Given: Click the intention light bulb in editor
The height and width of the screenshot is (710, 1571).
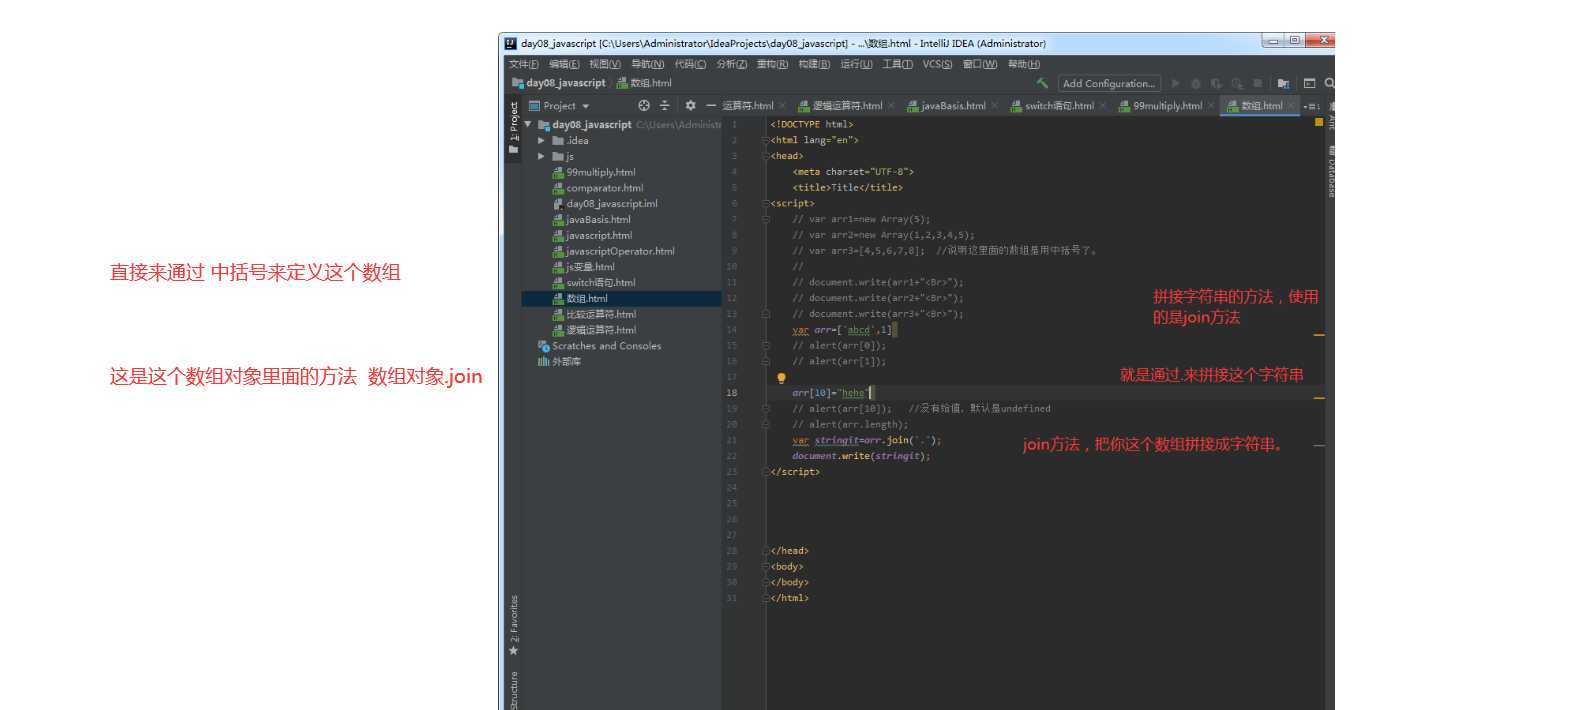Looking at the screenshot, I should tap(781, 377).
